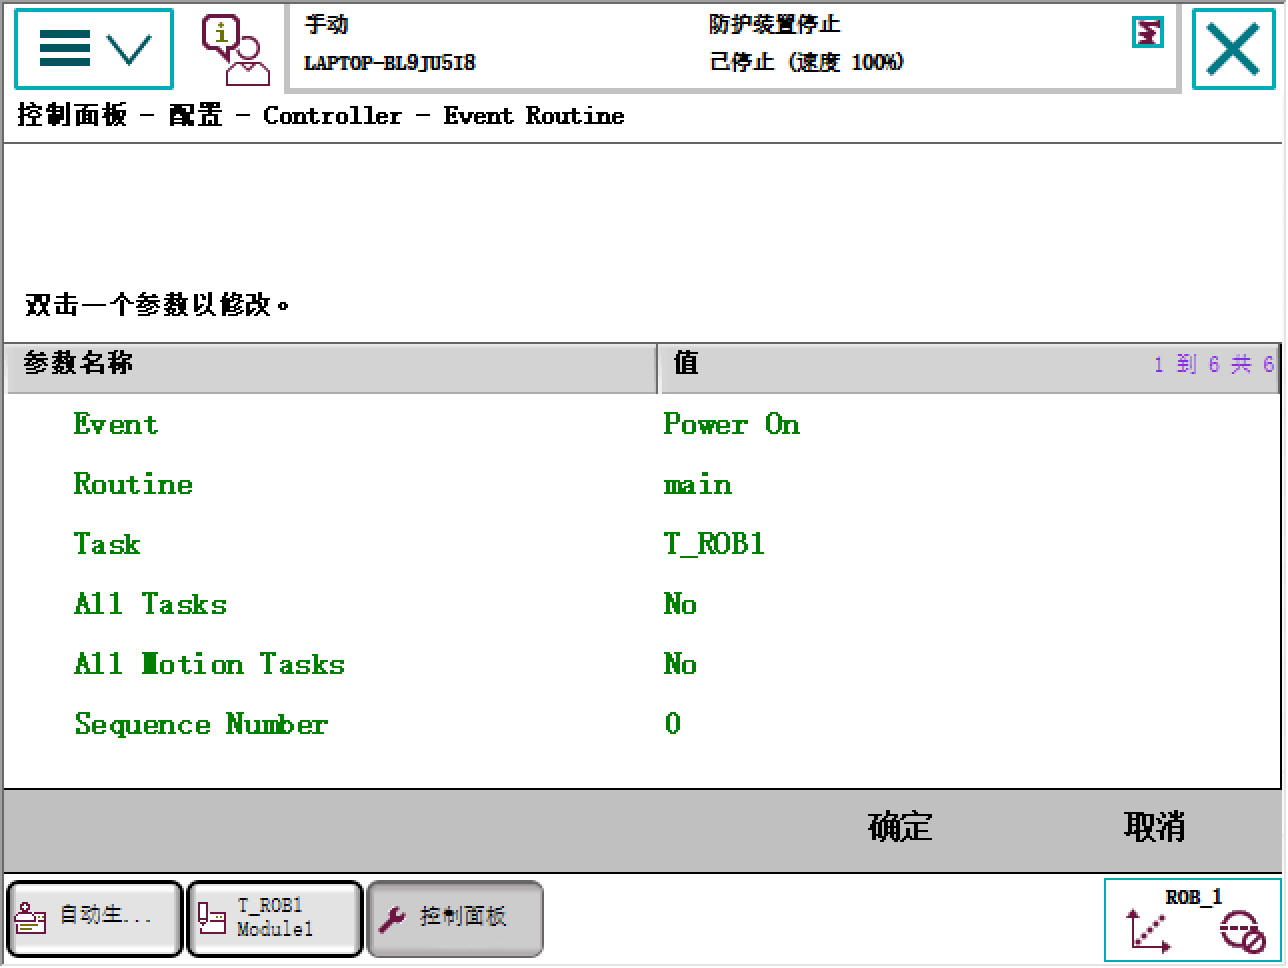Viewport: 1288px width, 968px height.
Task: Select the Task parameter name
Action: pyautogui.click(x=107, y=544)
